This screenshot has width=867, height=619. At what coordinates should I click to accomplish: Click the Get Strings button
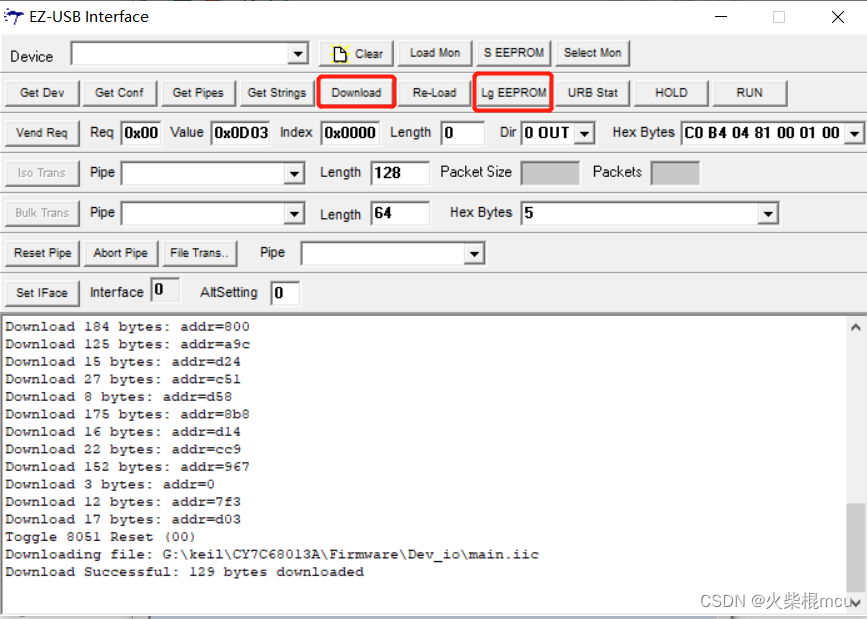277,93
